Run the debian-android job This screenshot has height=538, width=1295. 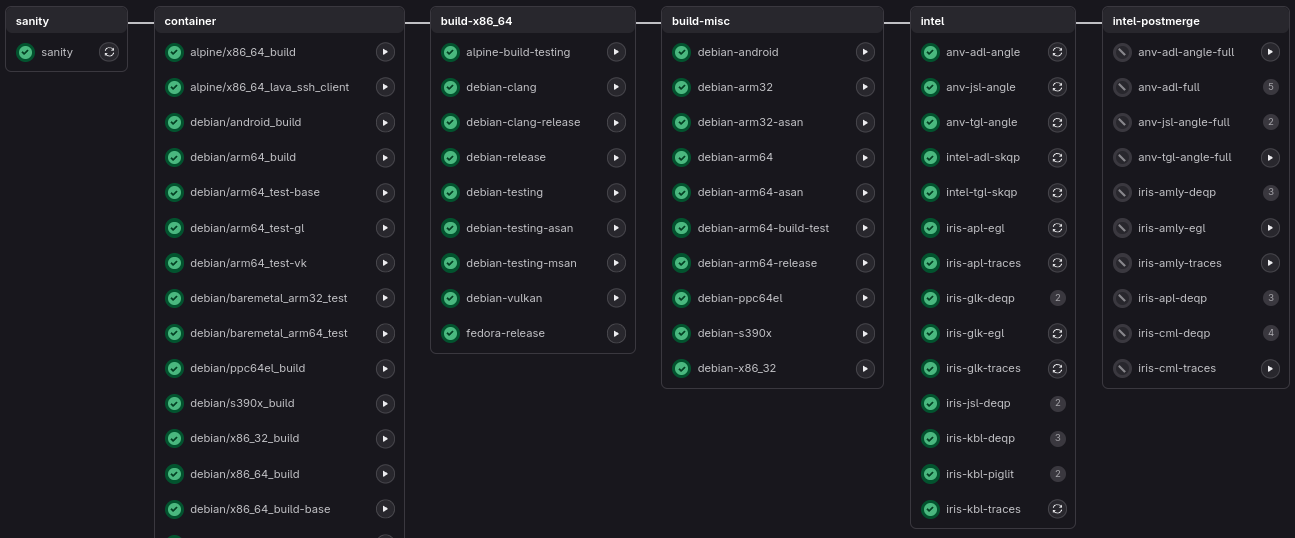[x=865, y=52]
